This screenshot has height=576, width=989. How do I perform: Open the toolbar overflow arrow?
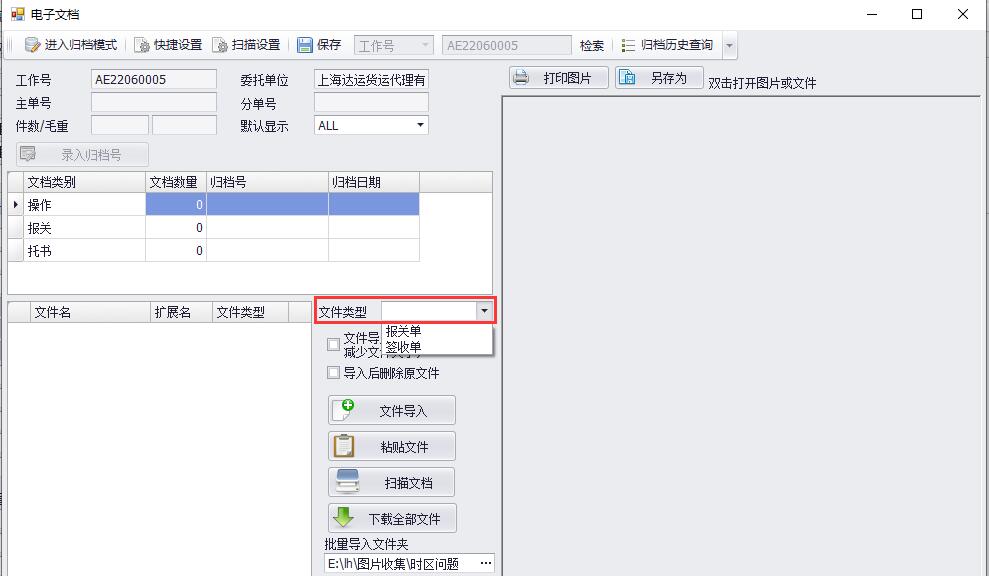coord(729,45)
